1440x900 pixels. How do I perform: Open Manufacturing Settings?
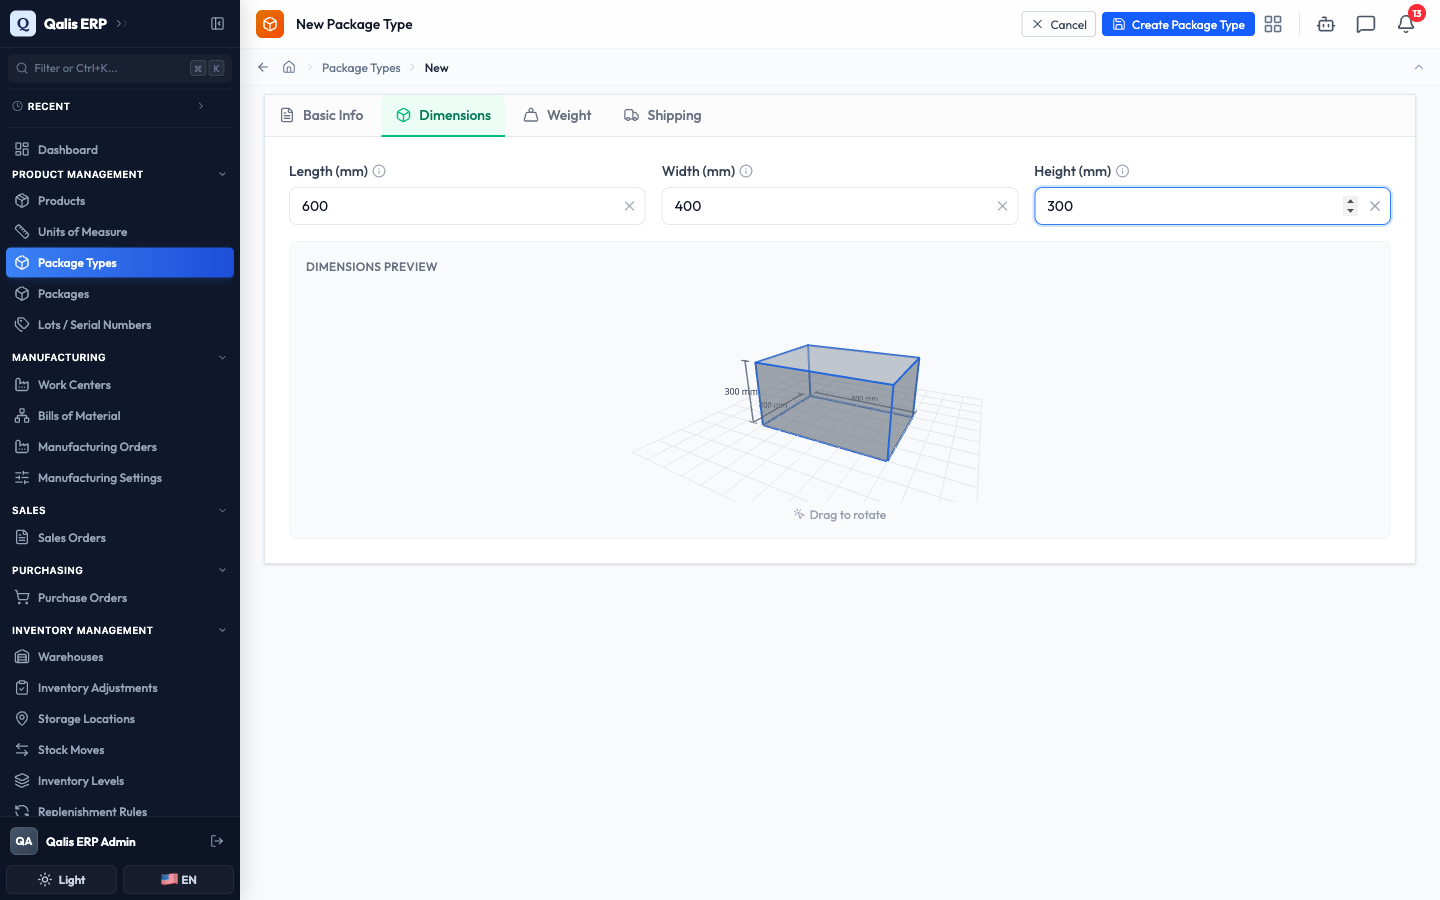(x=120, y=478)
